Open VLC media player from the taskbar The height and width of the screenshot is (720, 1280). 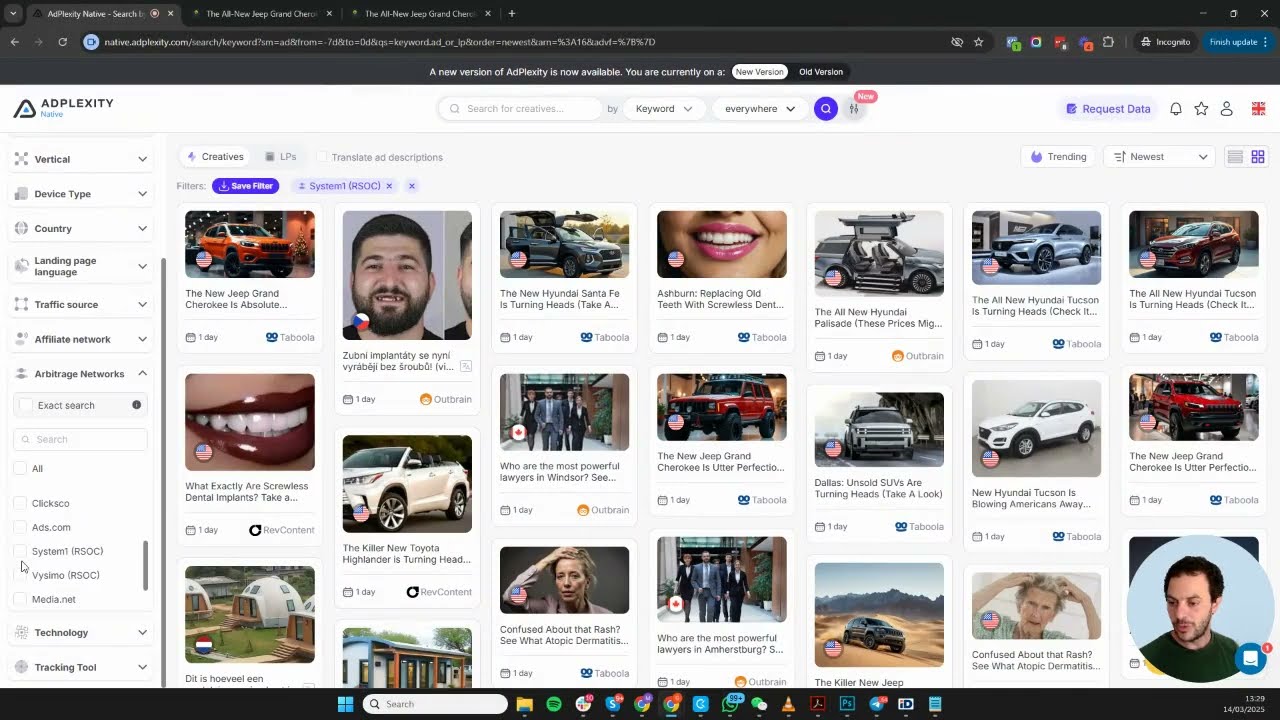tap(788, 704)
